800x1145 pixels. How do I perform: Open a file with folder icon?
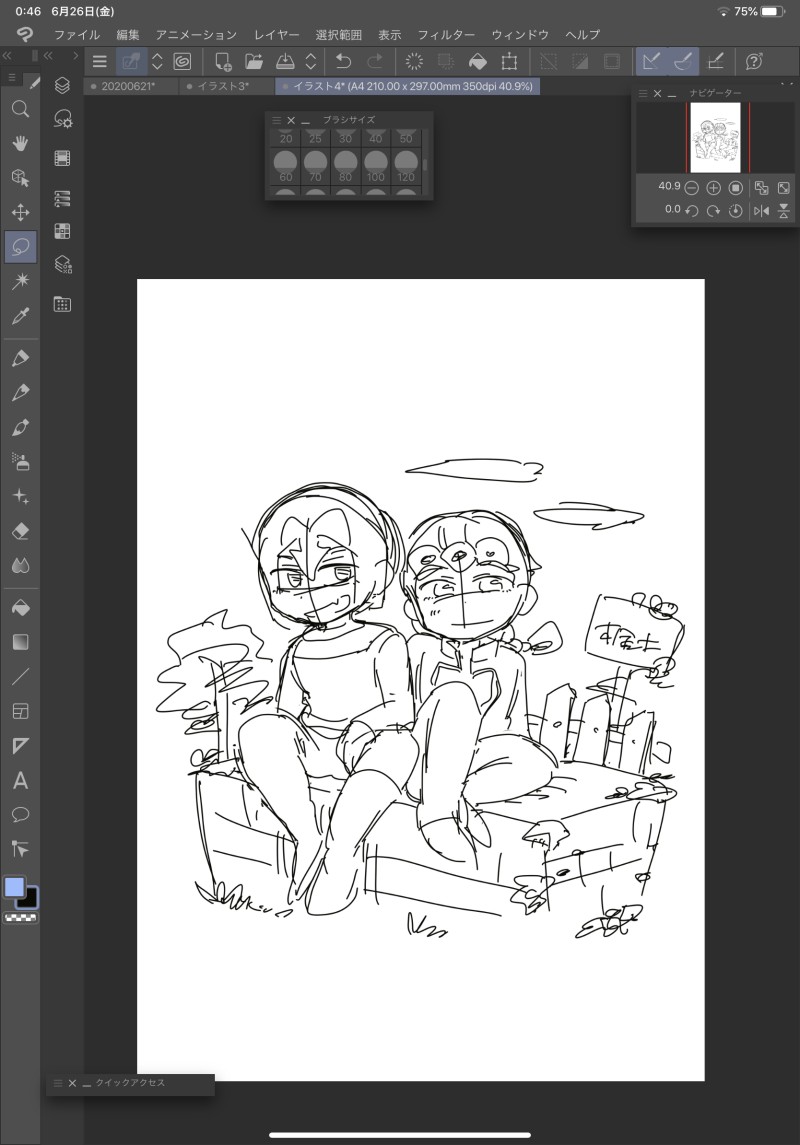(253, 61)
